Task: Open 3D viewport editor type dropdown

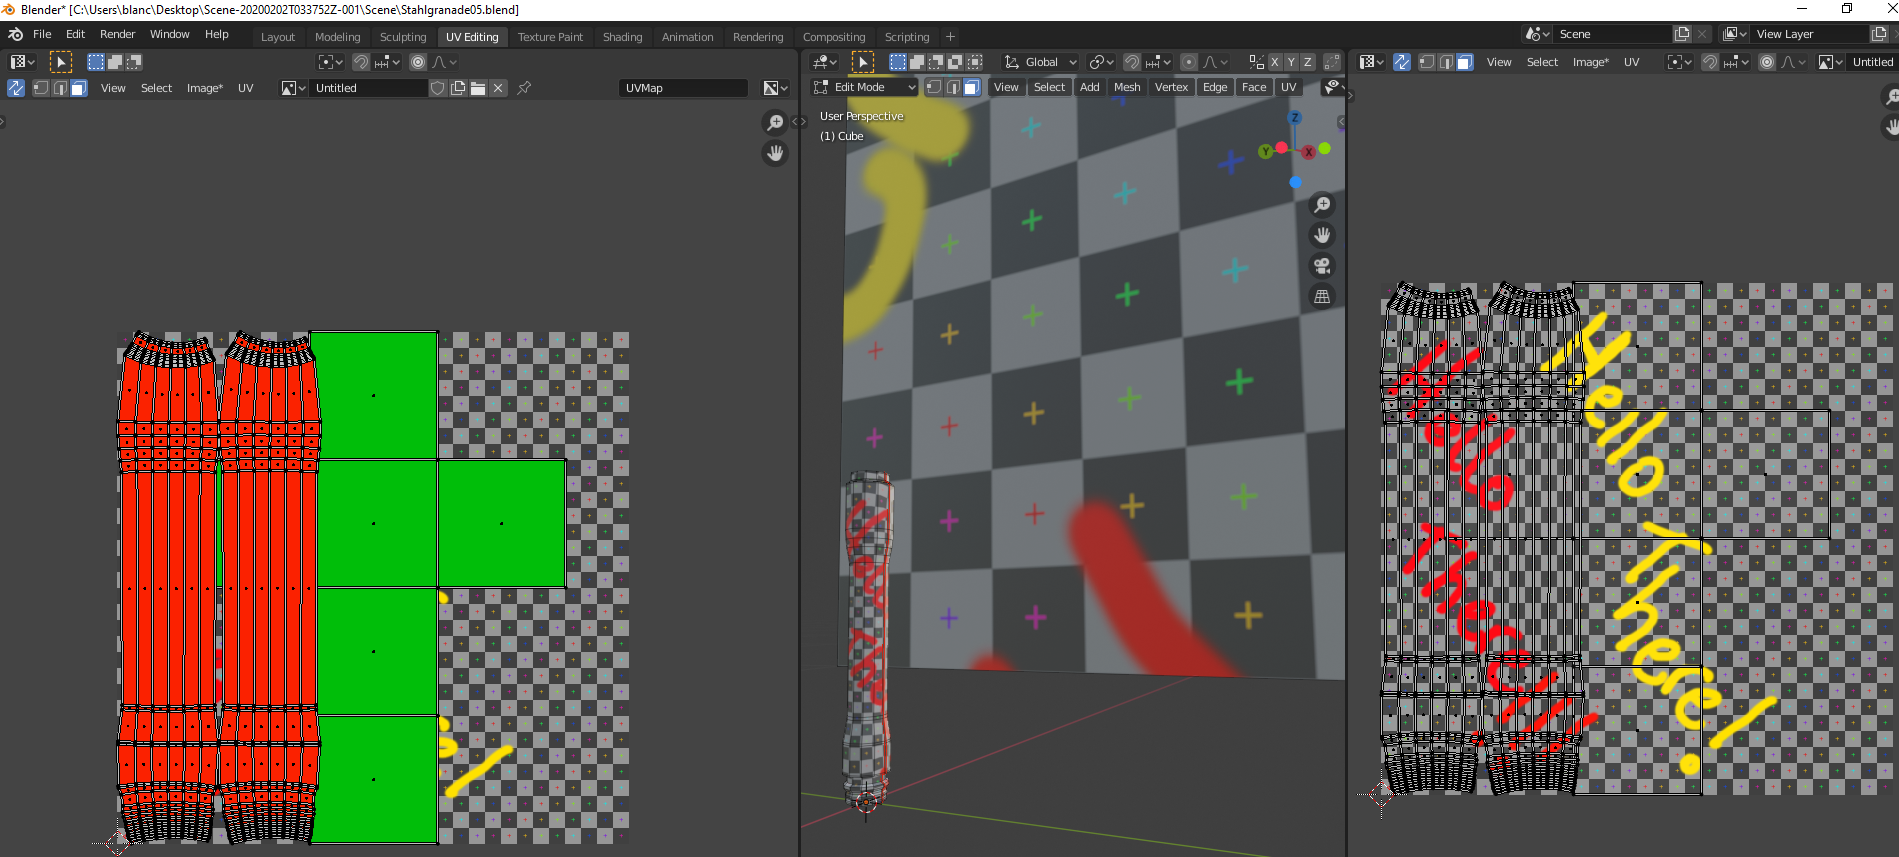Action: (825, 62)
